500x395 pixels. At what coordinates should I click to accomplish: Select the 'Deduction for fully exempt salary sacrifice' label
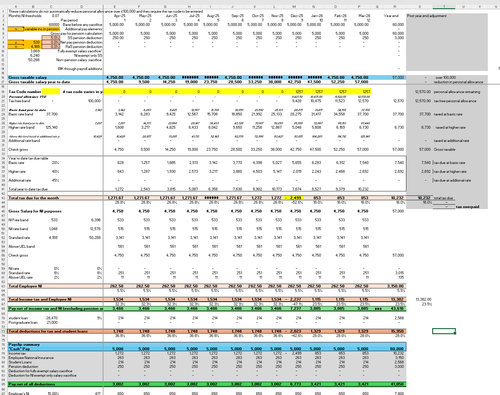click(40, 371)
